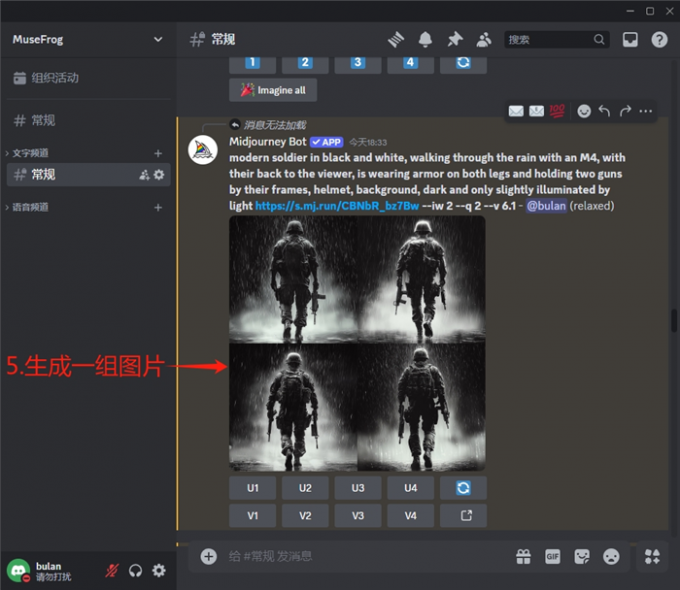Open the sticker picker icon

pos(582,557)
